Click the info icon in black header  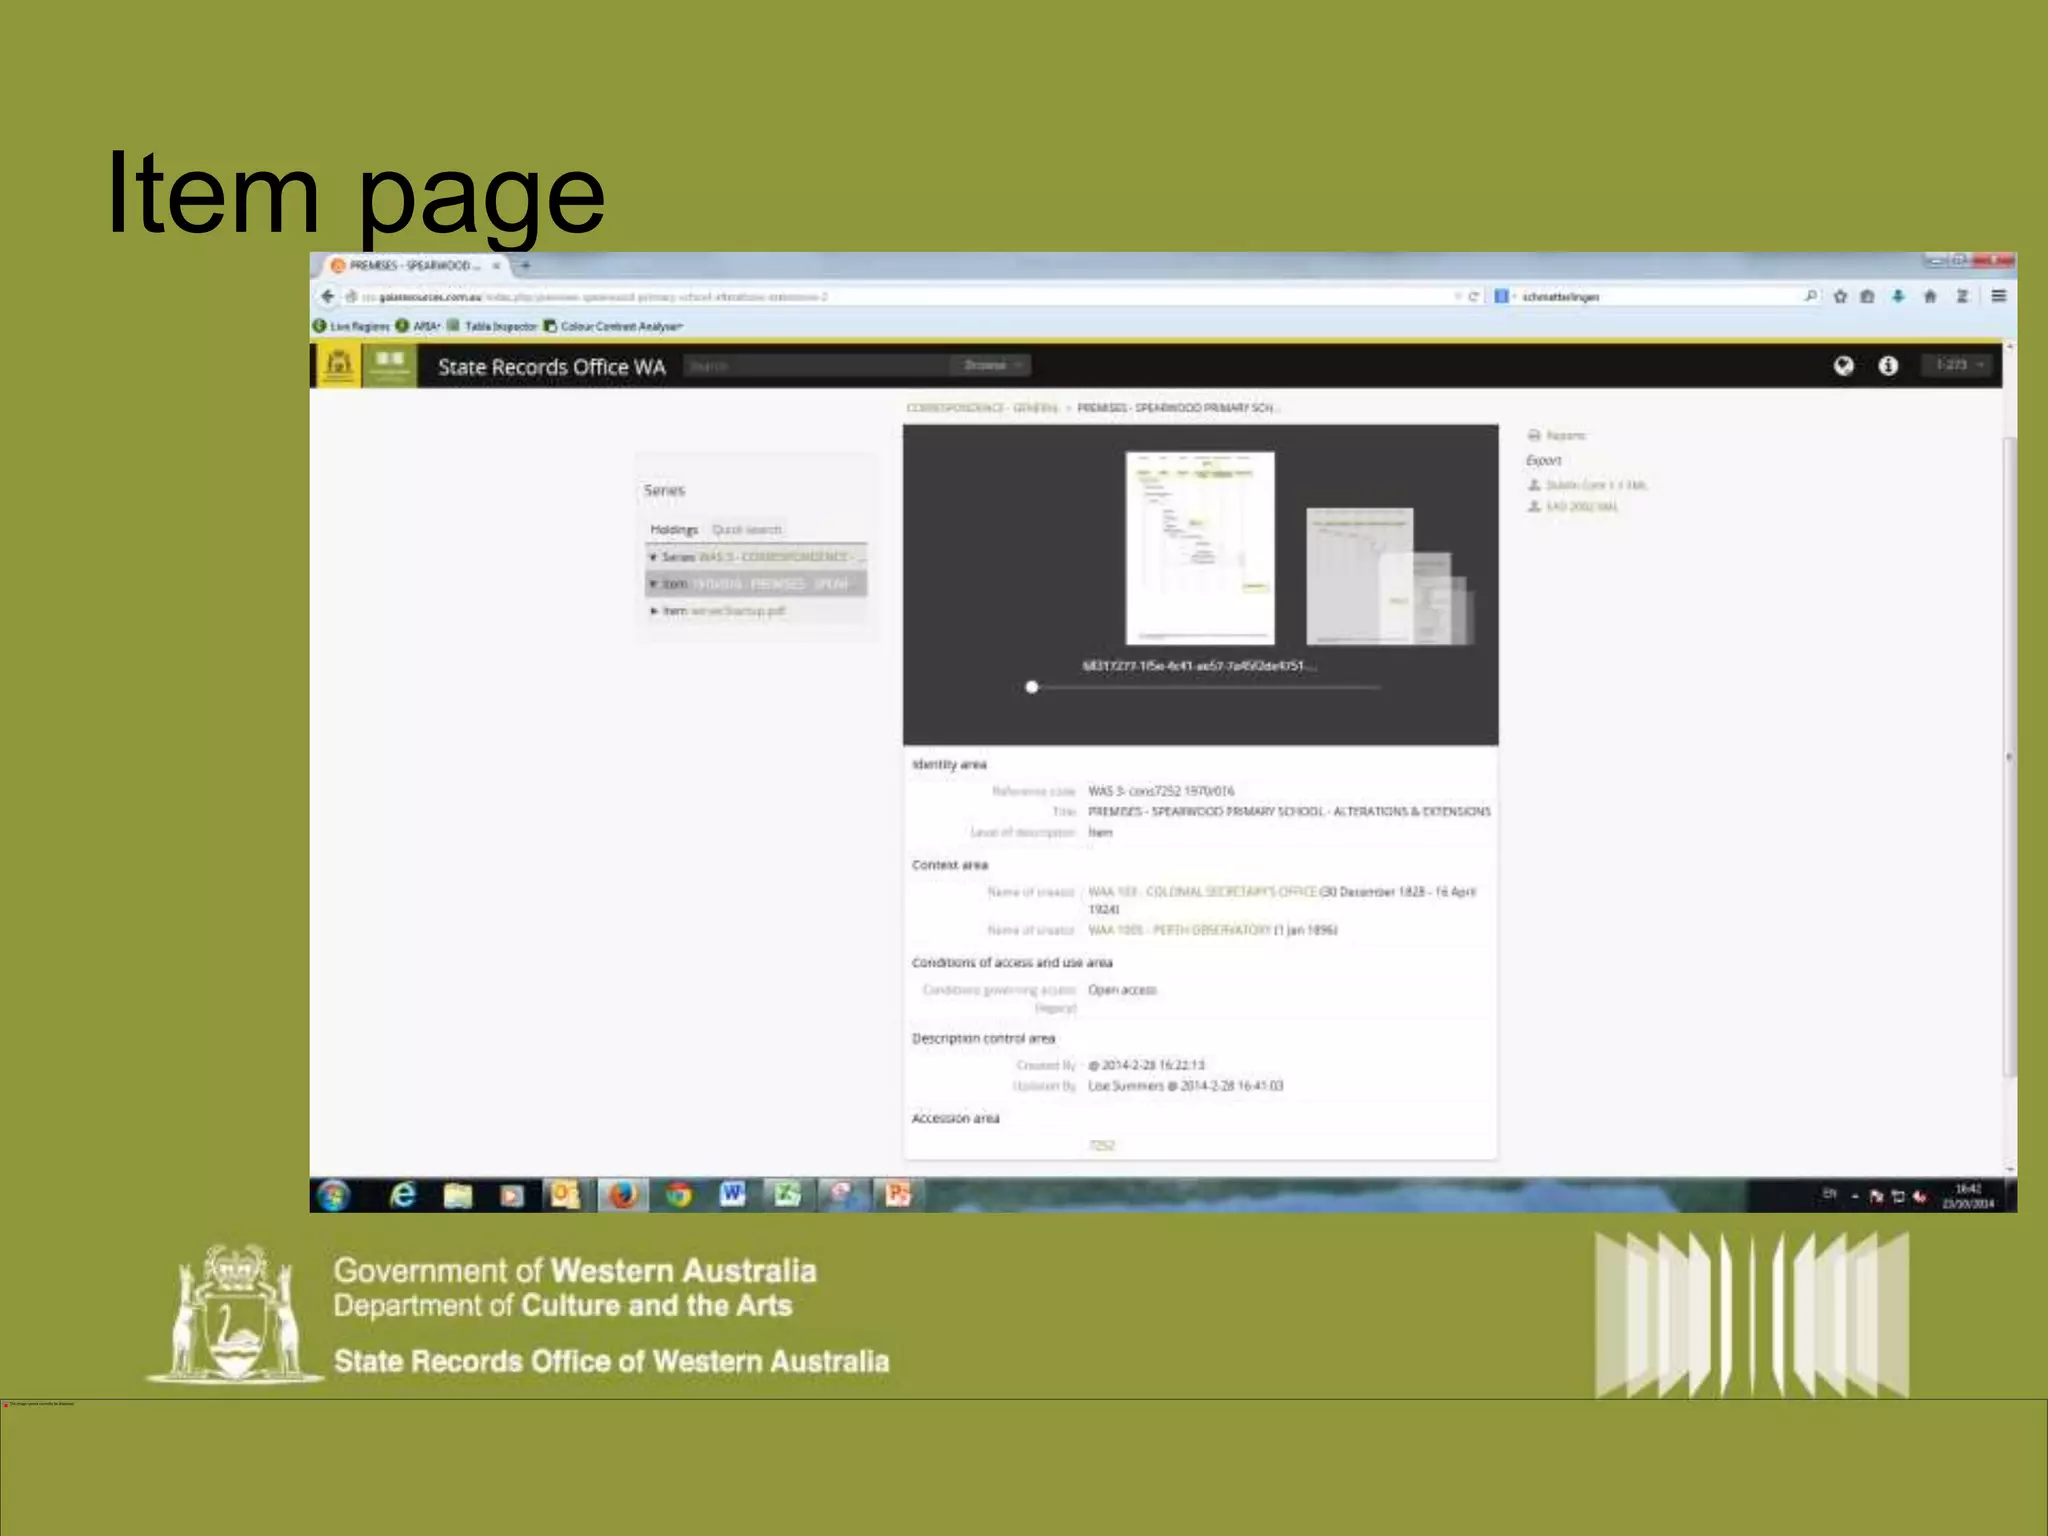tap(1887, 366)
